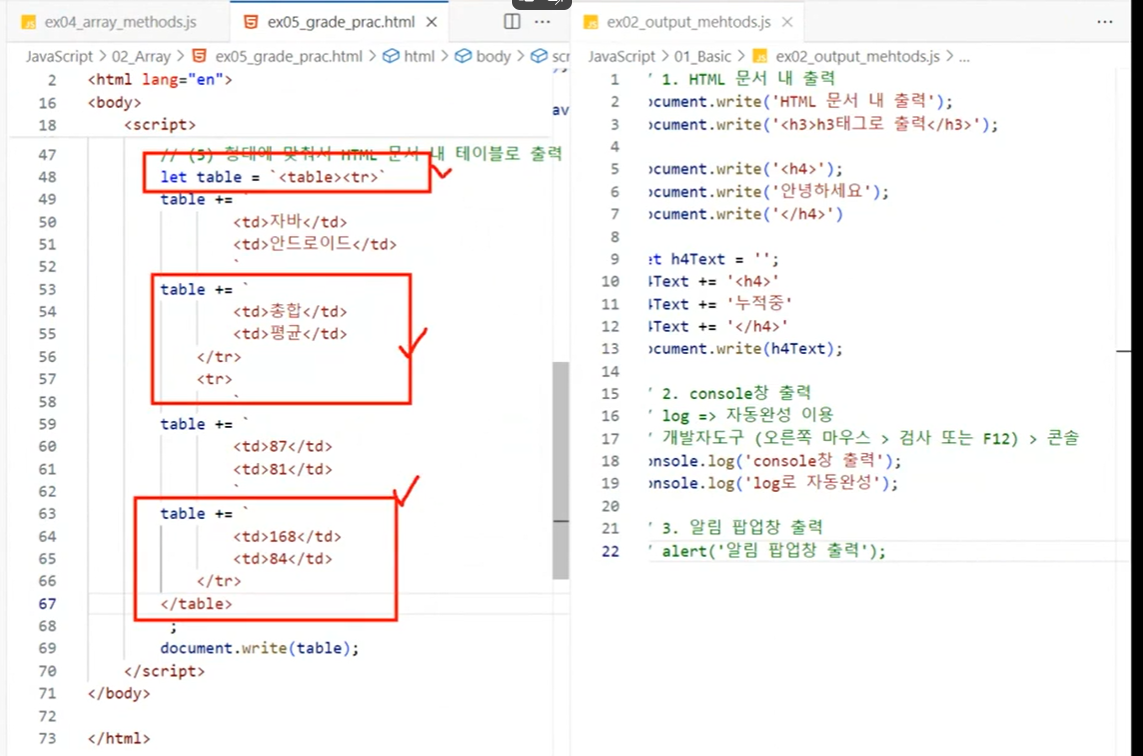Viewport: 1143px width, 756px height.
Task: Click html cube icon in breadcrumb
Action: pos(391,56)
